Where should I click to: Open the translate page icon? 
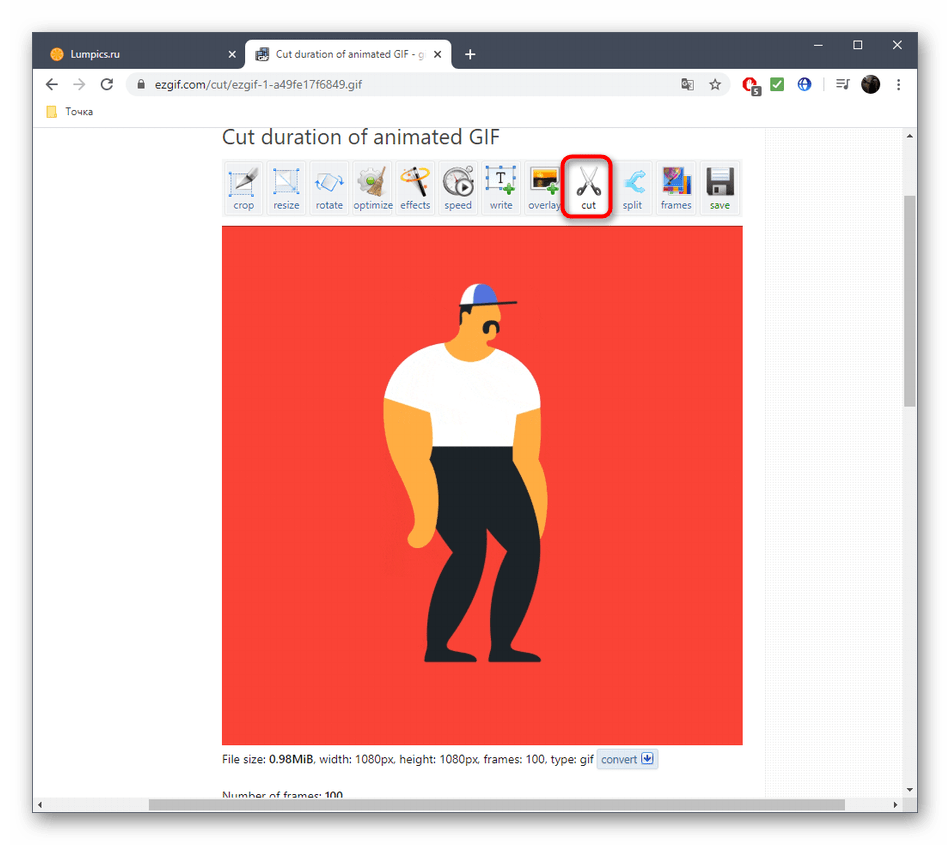687,84
